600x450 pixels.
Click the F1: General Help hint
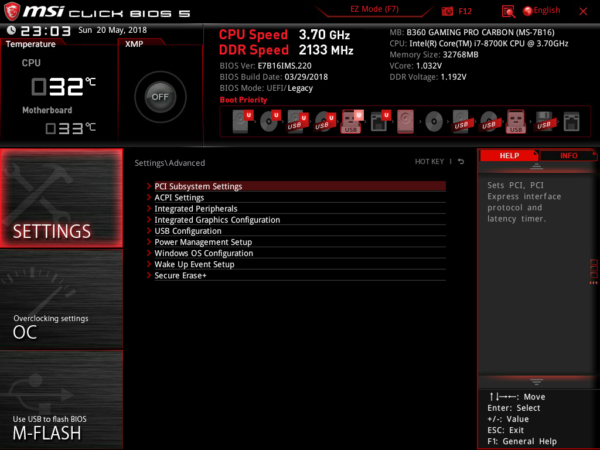(522, 441)
